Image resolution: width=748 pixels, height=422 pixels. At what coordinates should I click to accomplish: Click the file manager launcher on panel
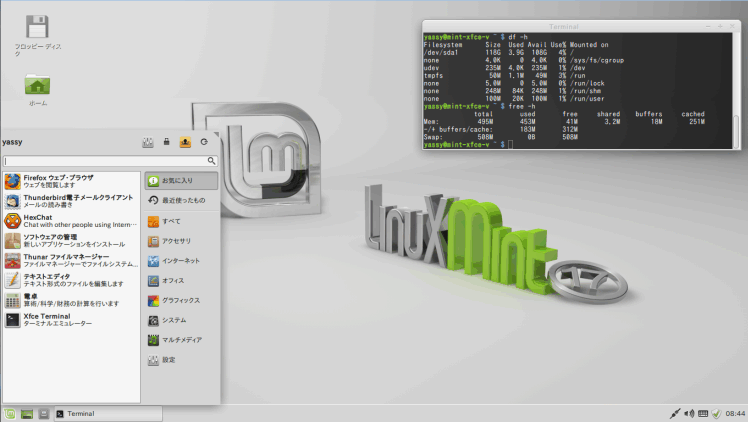(44, 414)
